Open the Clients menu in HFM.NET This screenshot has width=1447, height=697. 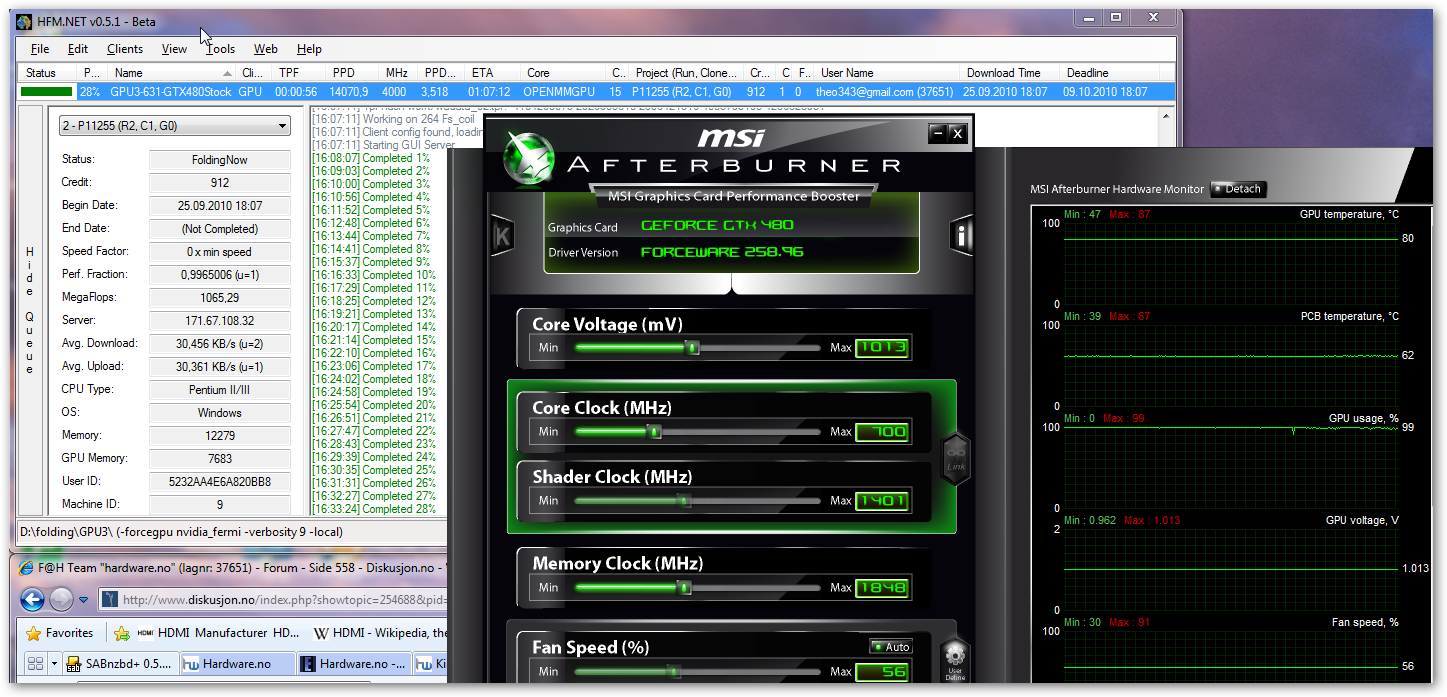125,48
